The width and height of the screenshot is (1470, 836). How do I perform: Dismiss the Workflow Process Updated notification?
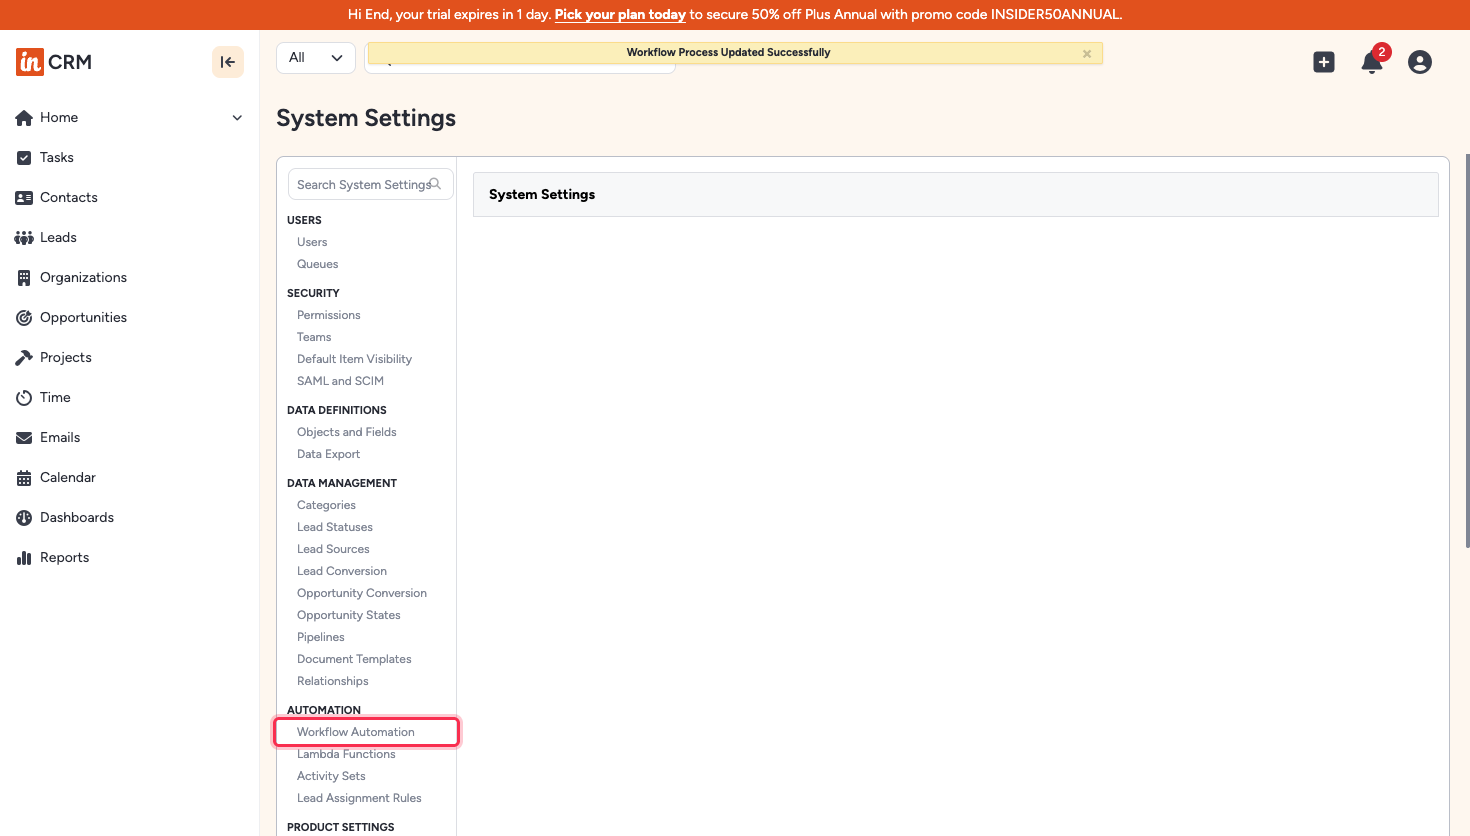[1087, 54]
